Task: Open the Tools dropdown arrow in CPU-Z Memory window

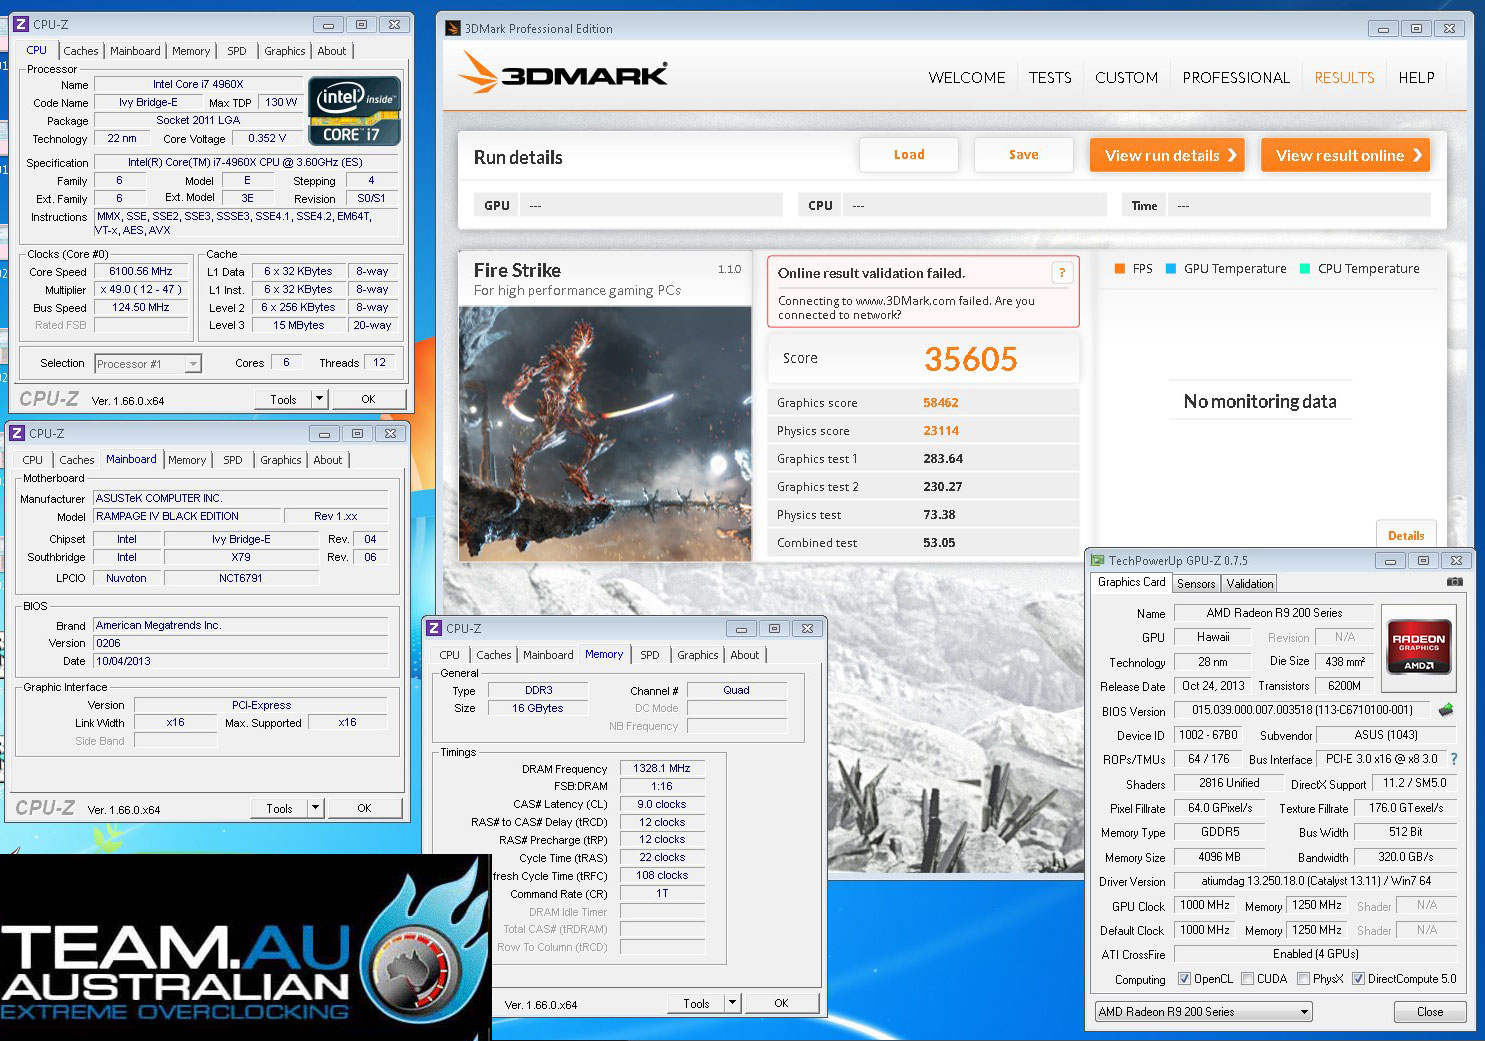Action: [732, 1003]
